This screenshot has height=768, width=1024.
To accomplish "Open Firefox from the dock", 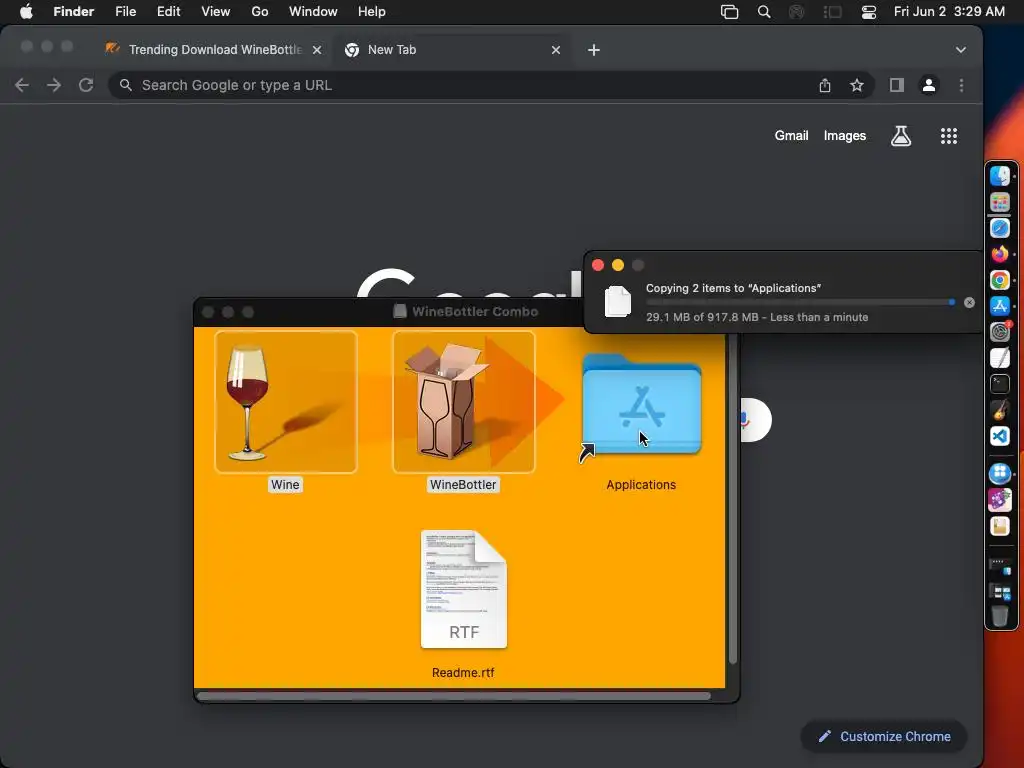I will (1000, 254).
